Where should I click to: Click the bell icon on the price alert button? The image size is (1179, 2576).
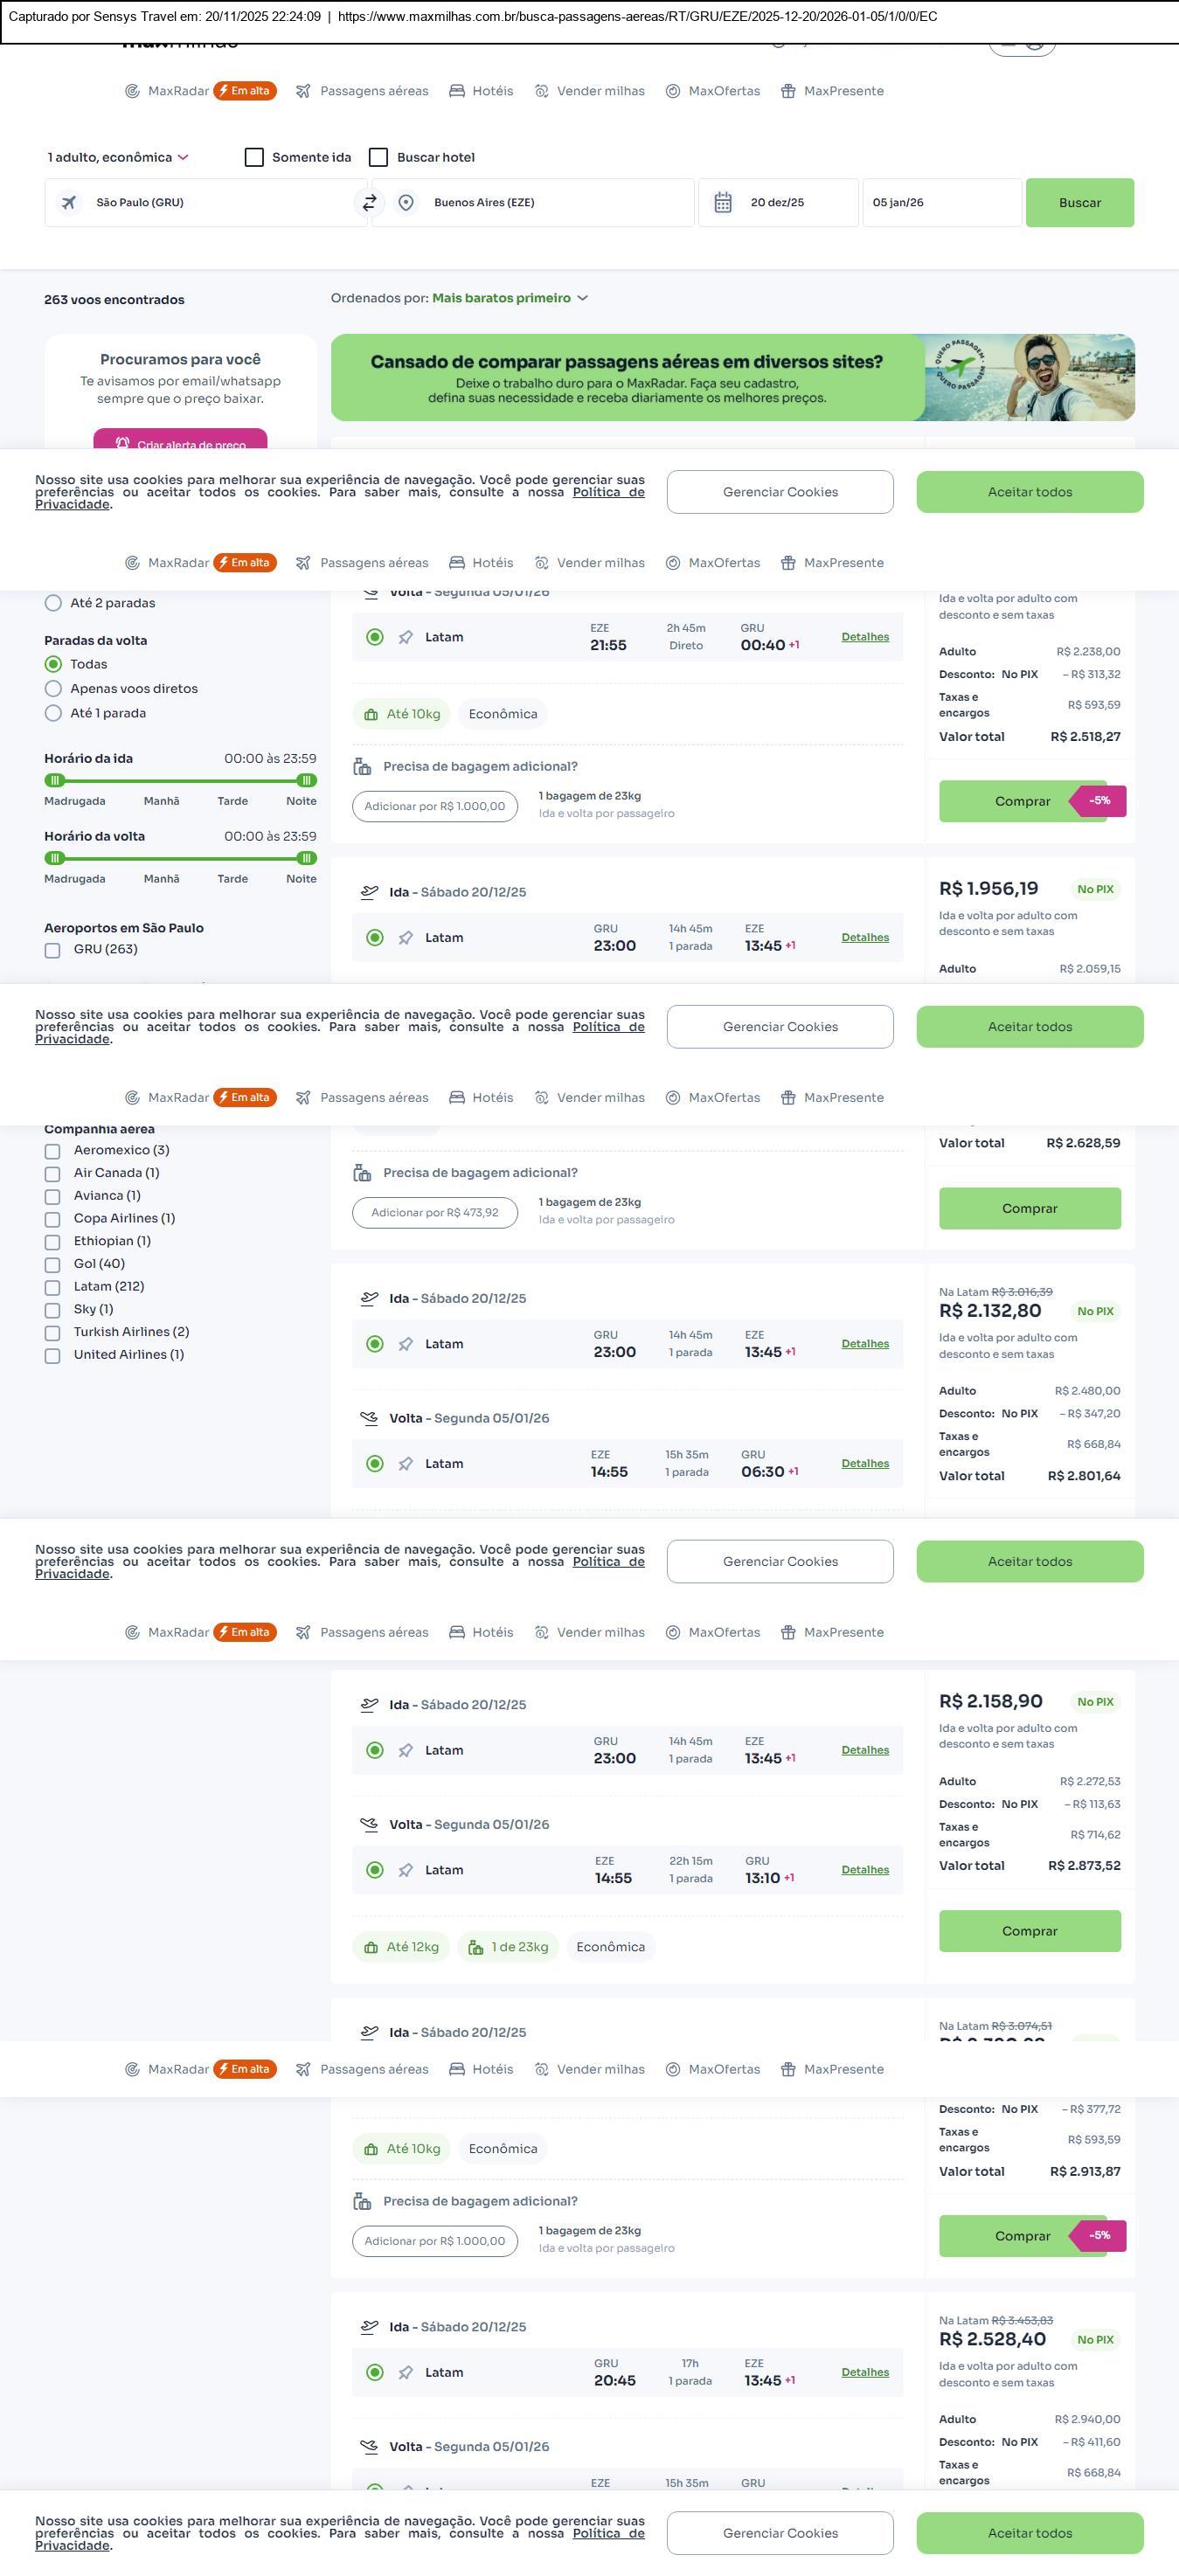tap(122, 443)
